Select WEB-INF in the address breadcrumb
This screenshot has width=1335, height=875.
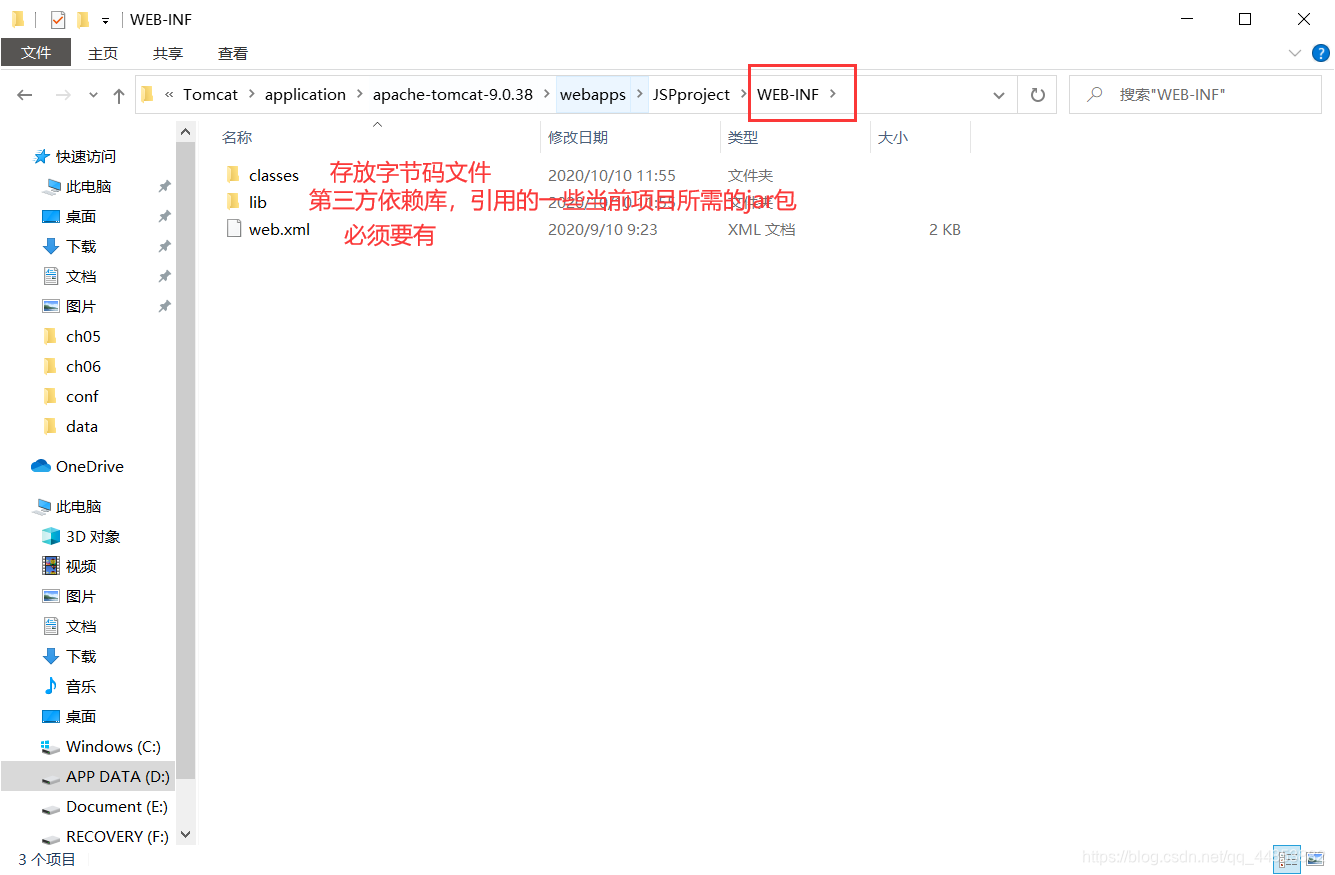coord(788,95)
